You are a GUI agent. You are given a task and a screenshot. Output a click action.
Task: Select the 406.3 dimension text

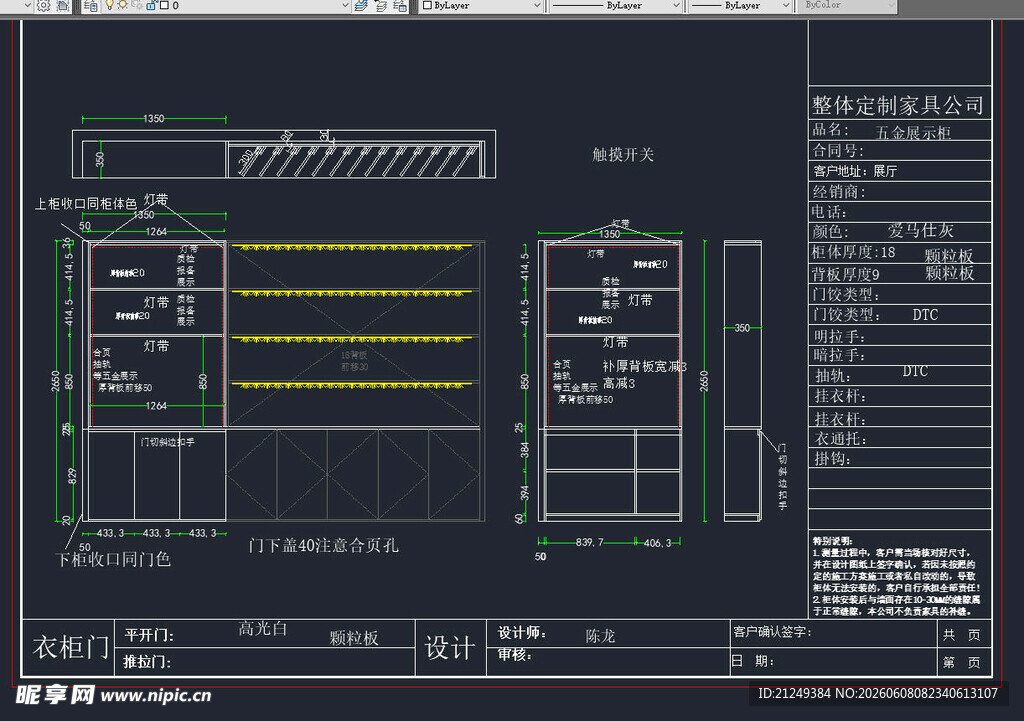pos(656,543)
